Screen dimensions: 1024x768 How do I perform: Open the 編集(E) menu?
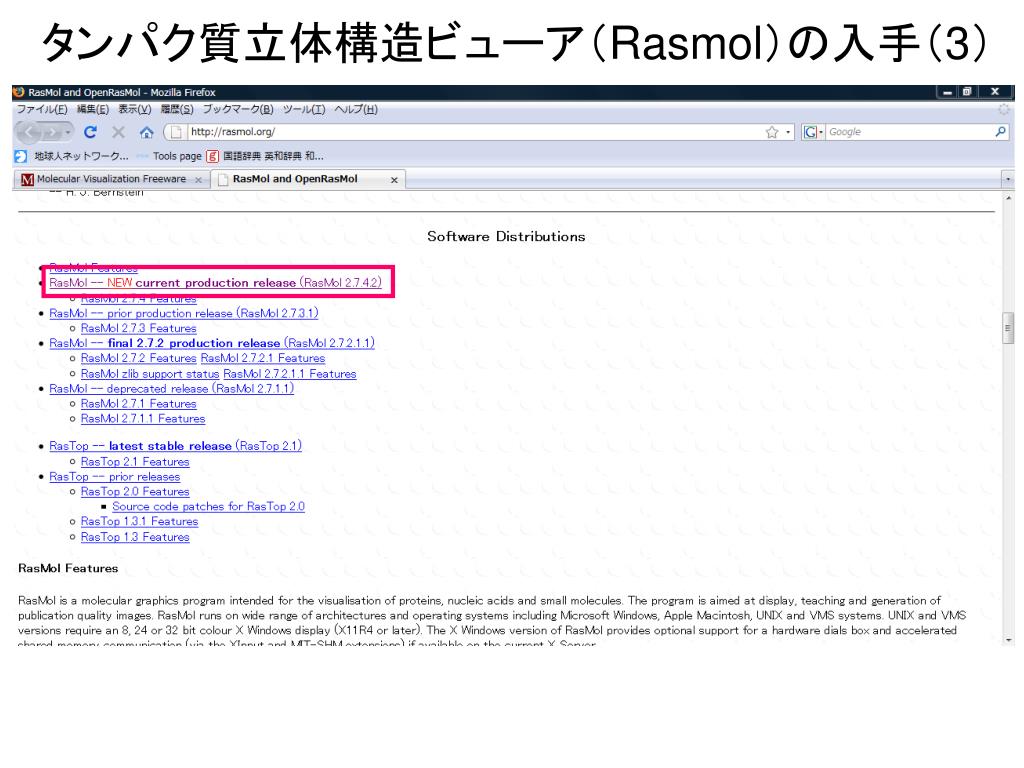tap(93, 109)
